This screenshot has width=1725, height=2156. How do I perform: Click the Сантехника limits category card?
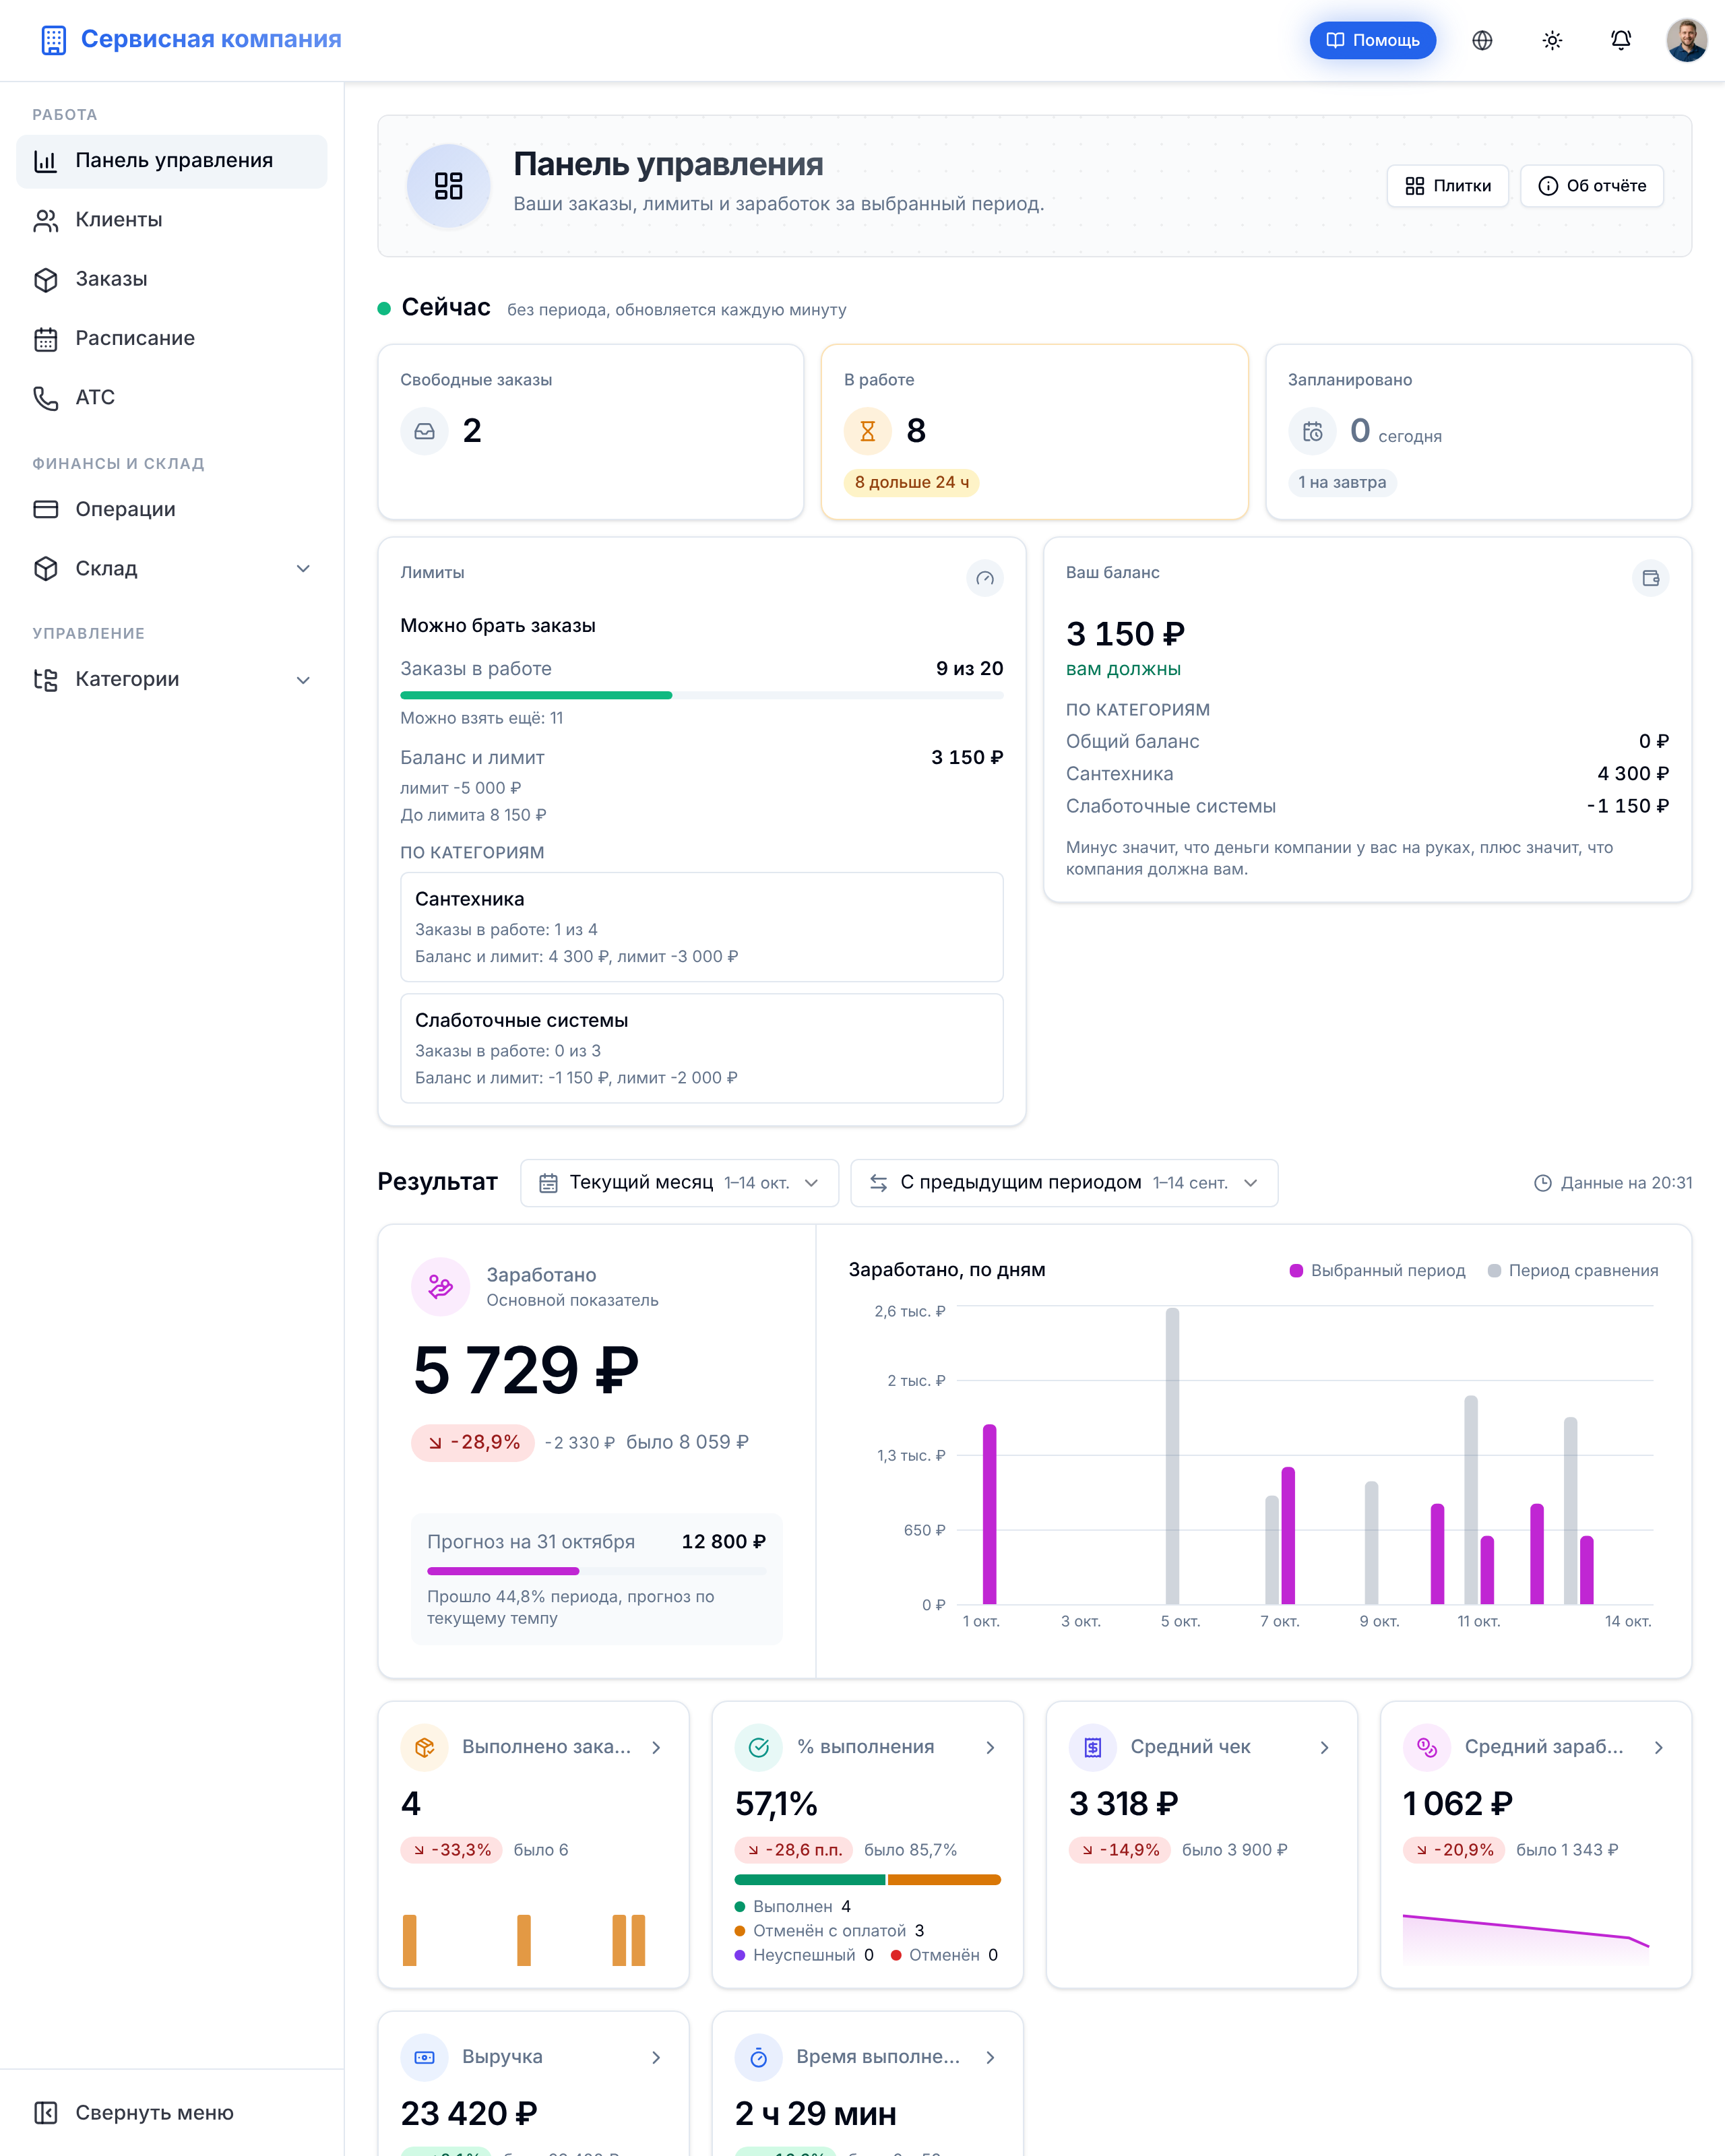[702, 927]
